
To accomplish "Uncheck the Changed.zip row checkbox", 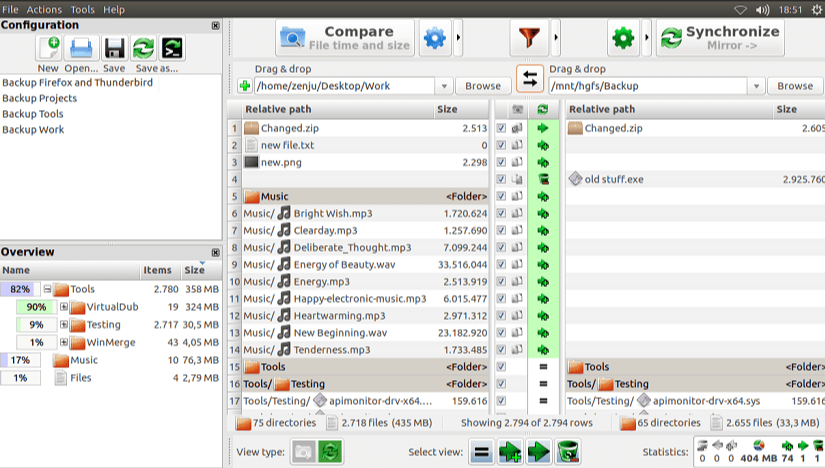I will point(501,128).
